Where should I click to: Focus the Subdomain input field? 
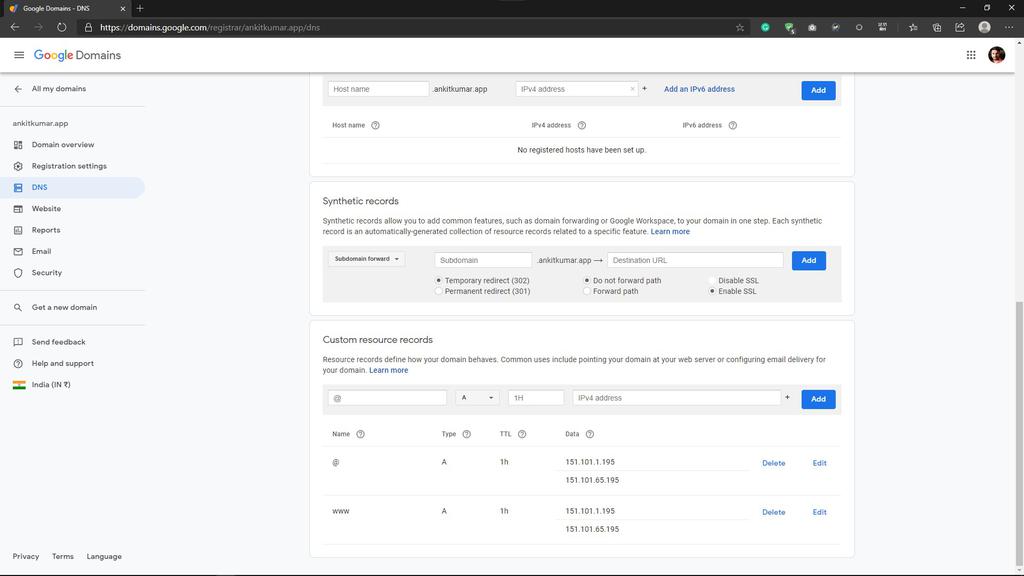483,260
